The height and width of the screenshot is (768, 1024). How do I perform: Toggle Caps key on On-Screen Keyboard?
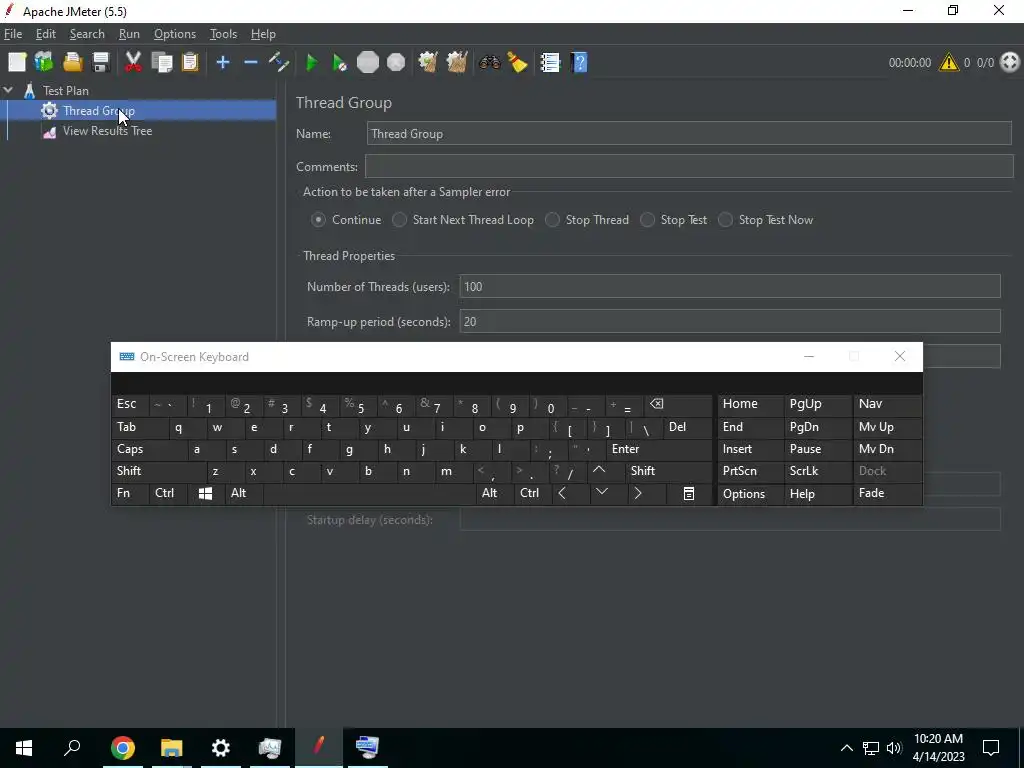tap(149, 449)
